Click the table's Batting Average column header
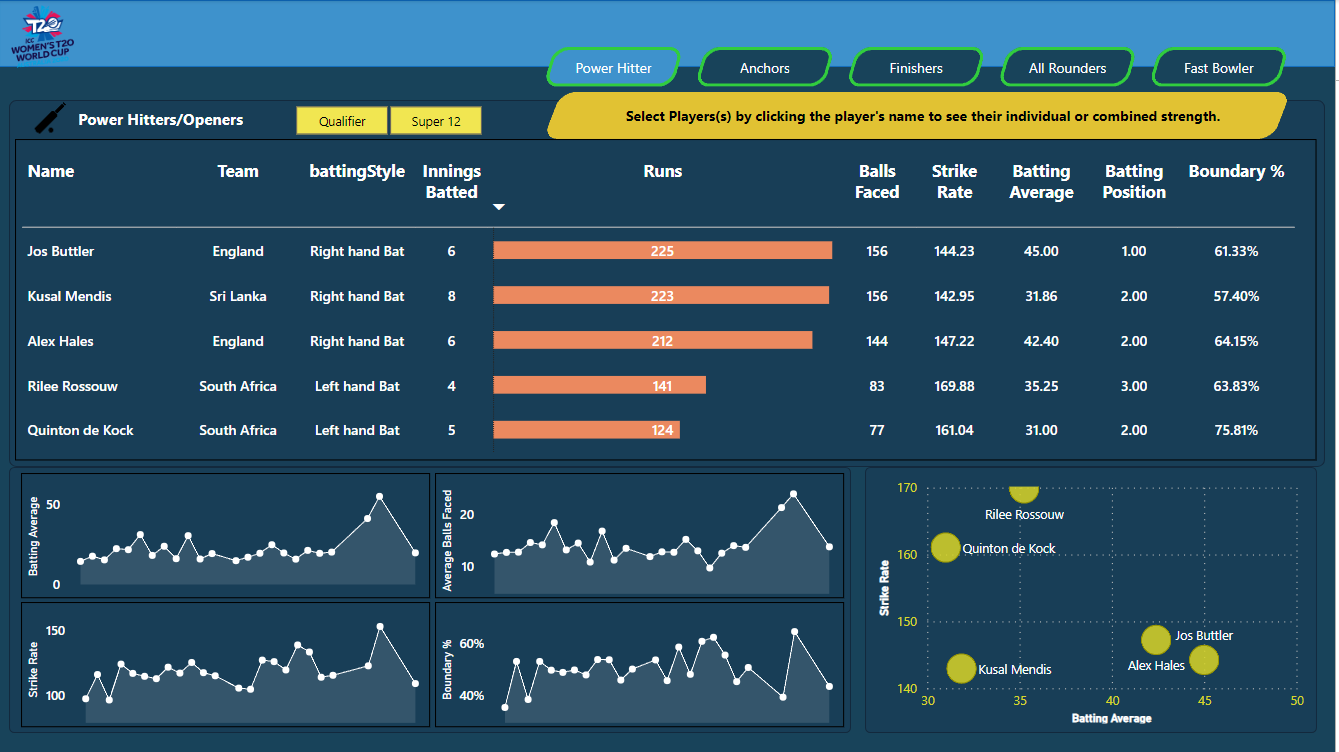Viewport: 1339px width, 752px height. [1041, 182]
